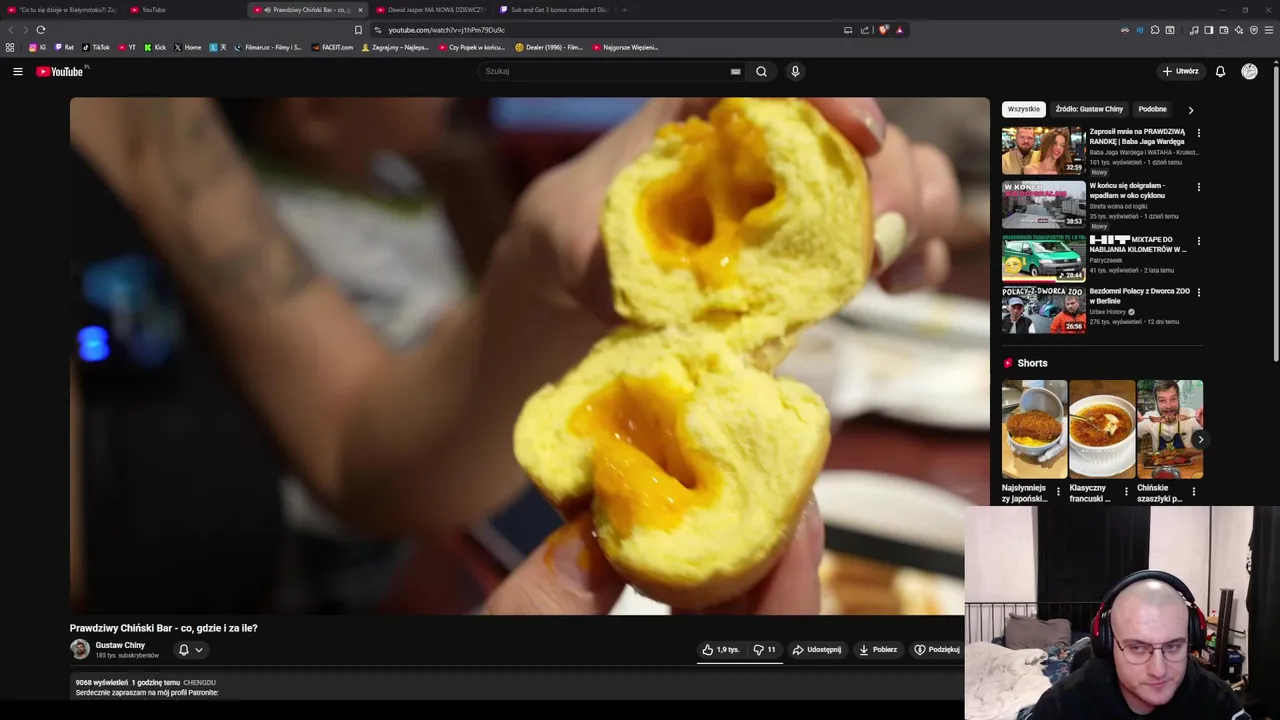Show more filter chips arrow

coord(1190,110)
